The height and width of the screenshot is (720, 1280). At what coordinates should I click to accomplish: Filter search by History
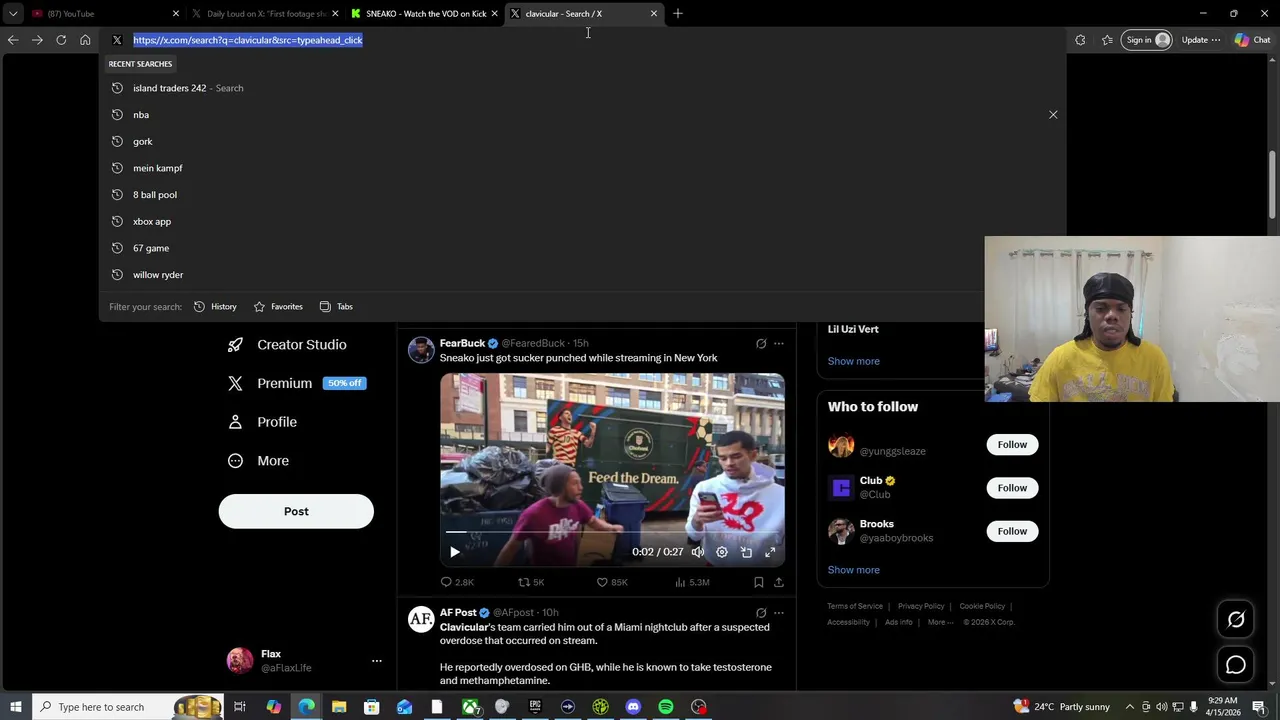click(215, 307)
